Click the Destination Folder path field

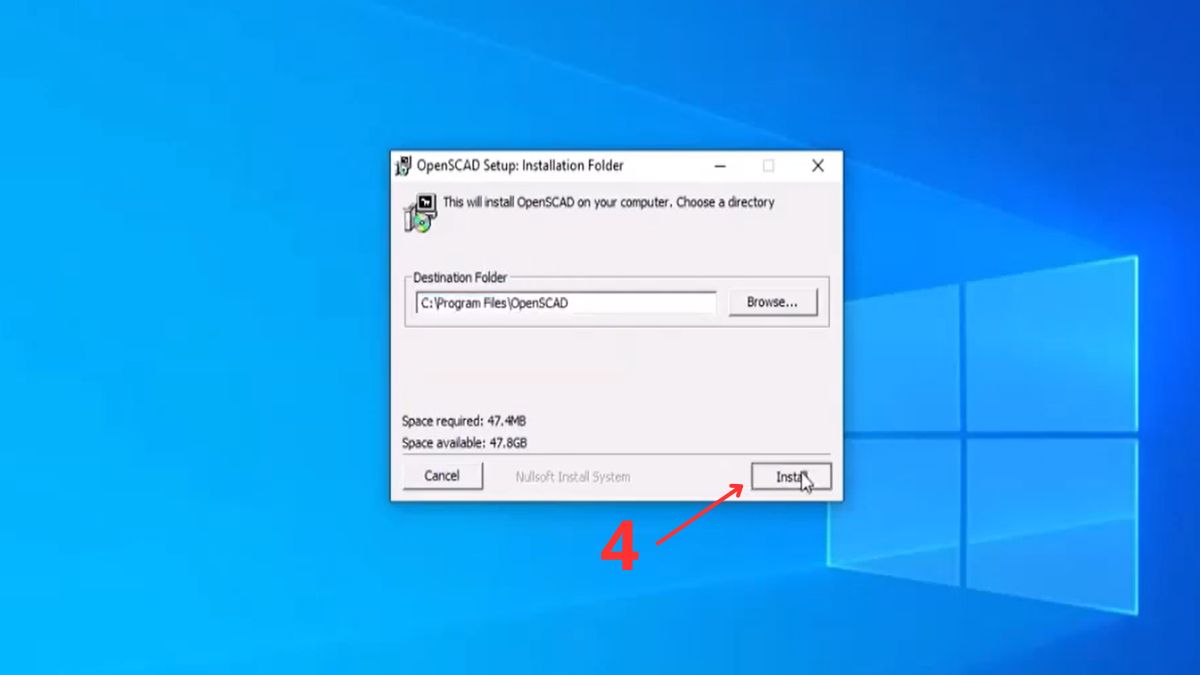566,303
